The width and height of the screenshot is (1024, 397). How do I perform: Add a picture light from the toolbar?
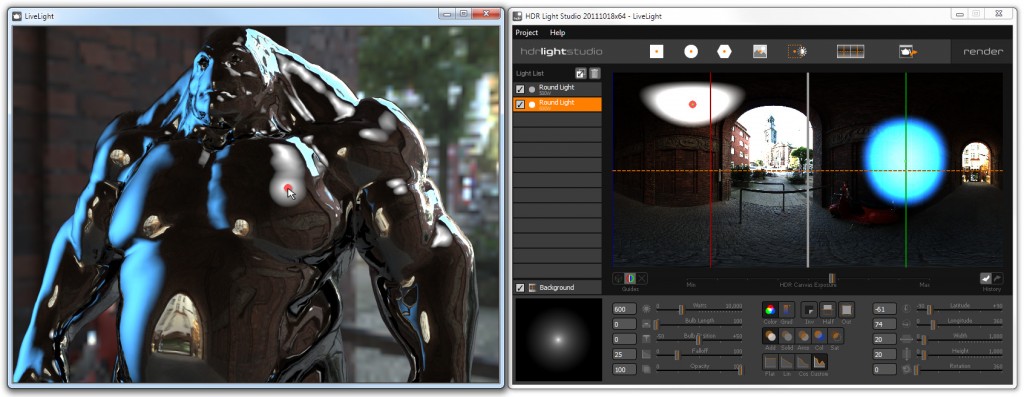coord(760,52)
